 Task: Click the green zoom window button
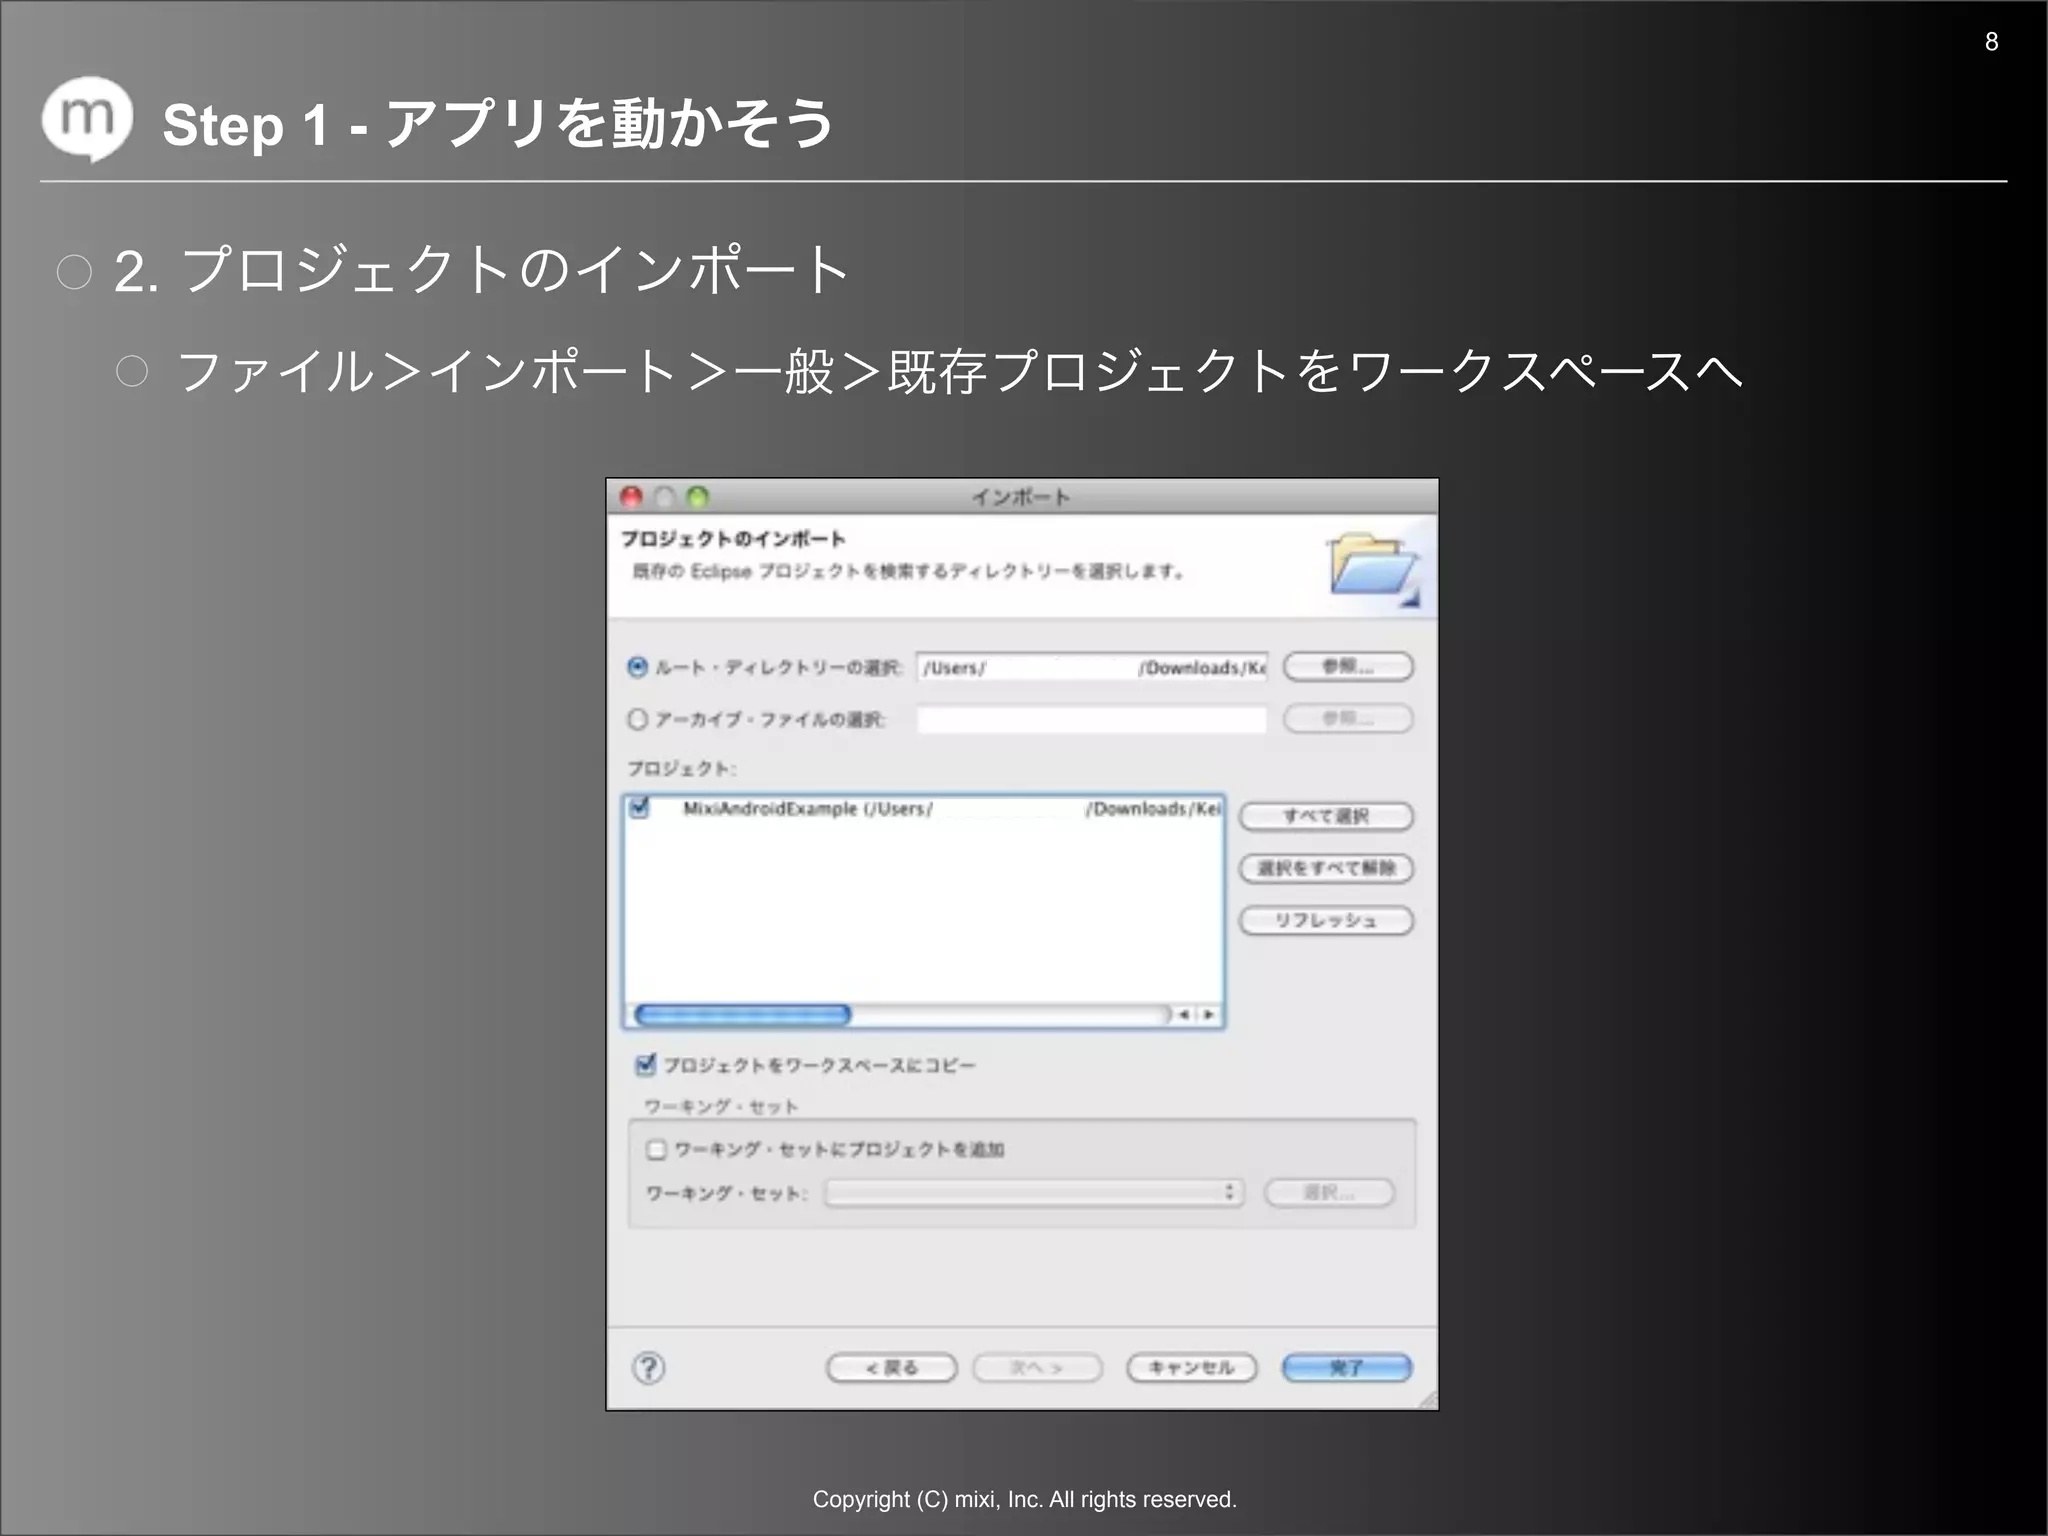click(x=698, y=497)
